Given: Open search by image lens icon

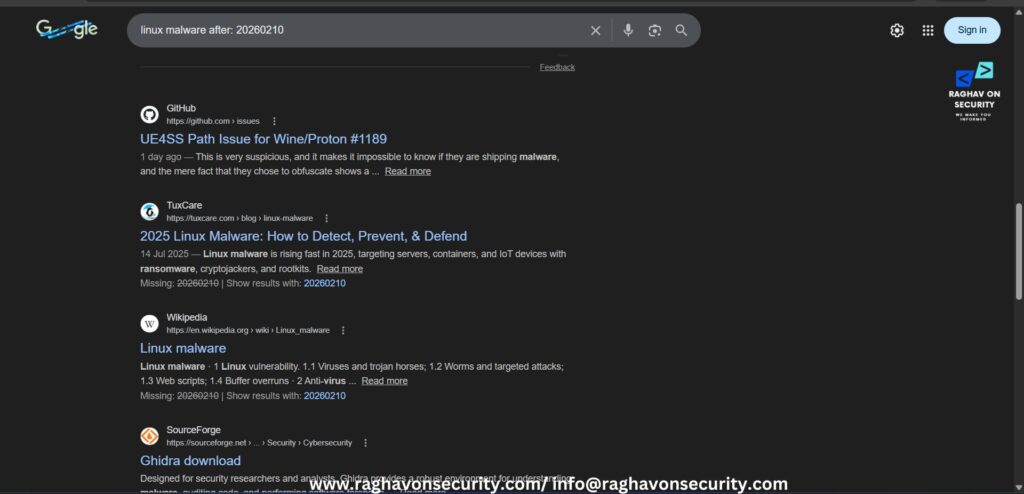Looking at the screenshot, I should (x=654, y=30).
